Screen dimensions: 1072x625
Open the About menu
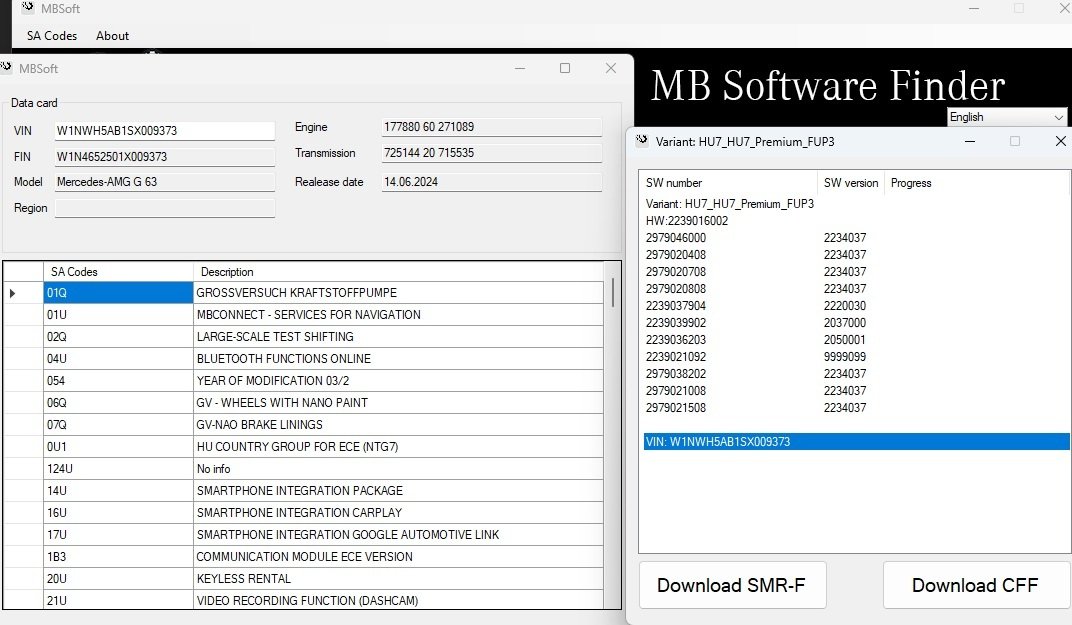(112, 36)
